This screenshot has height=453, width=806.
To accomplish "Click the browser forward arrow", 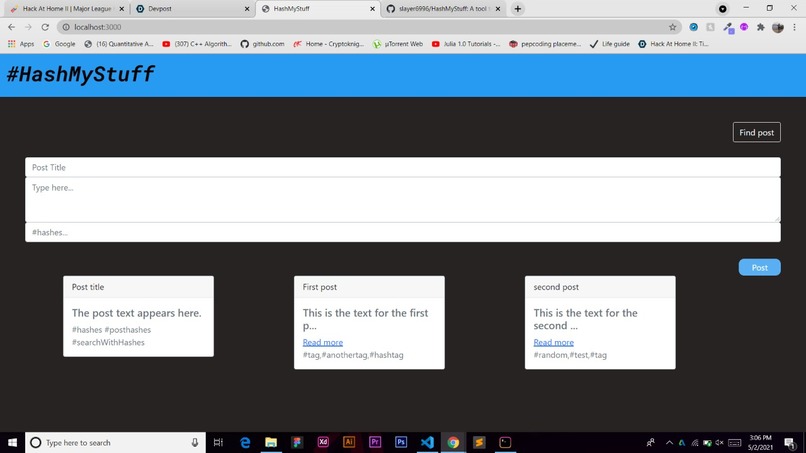I will [28, 27].
